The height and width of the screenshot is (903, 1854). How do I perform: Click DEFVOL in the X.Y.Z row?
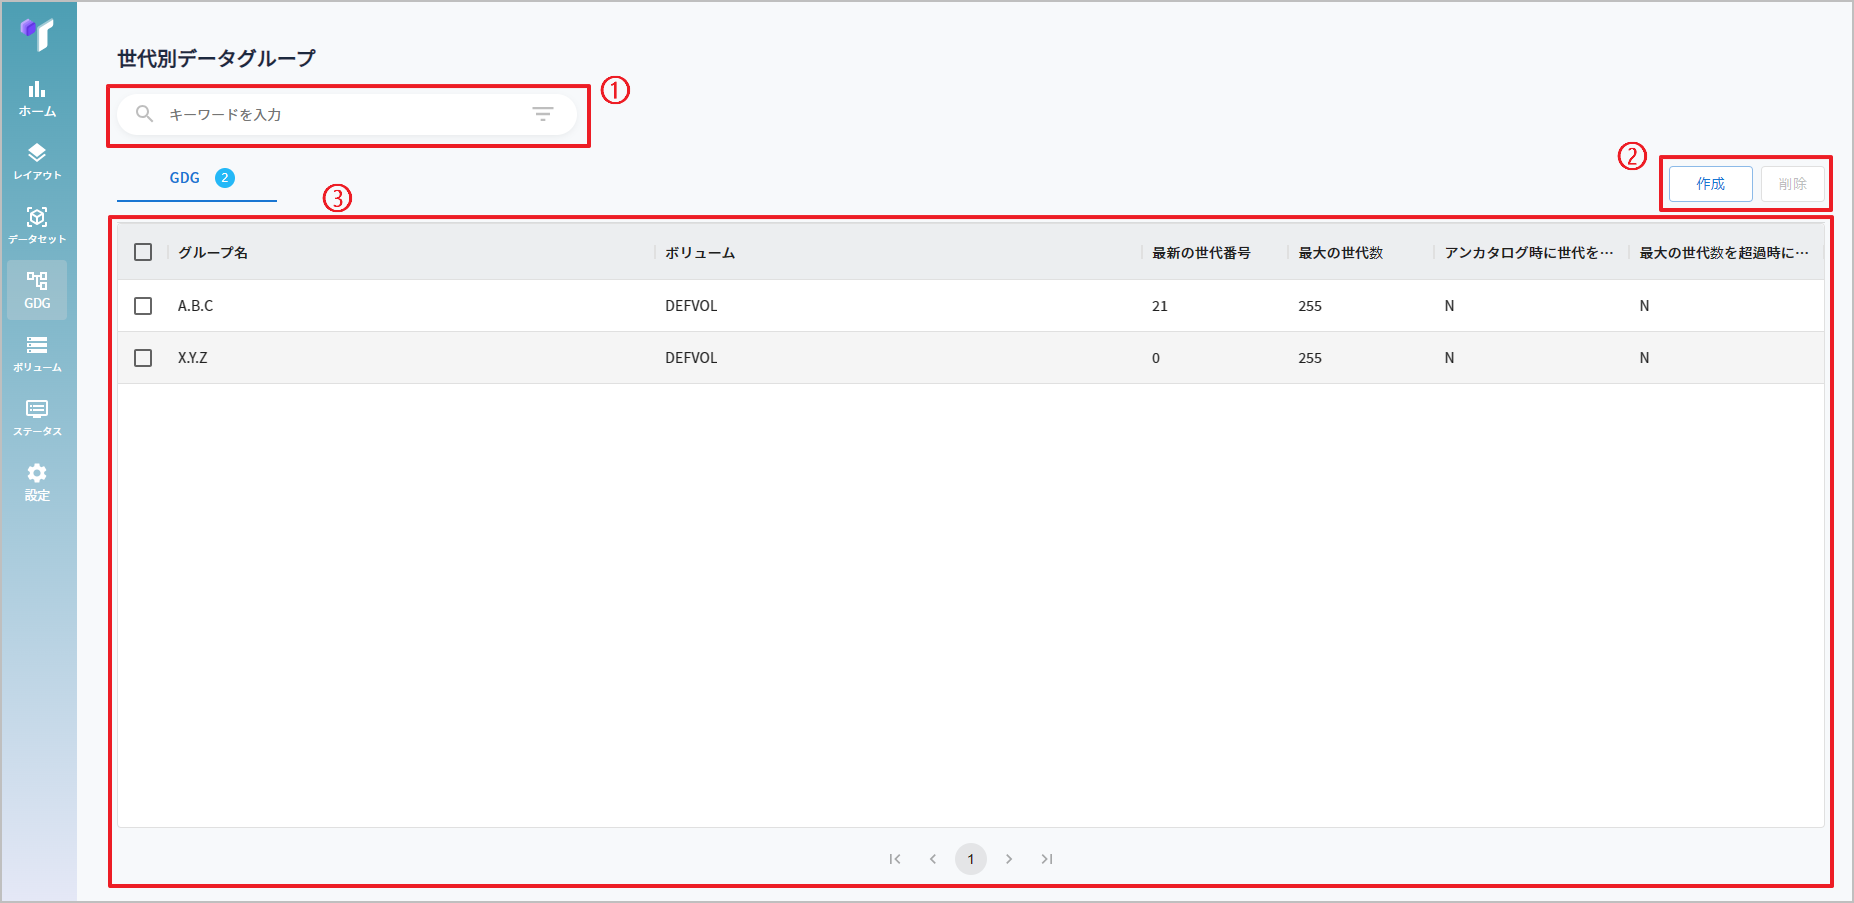pos(691,358)
